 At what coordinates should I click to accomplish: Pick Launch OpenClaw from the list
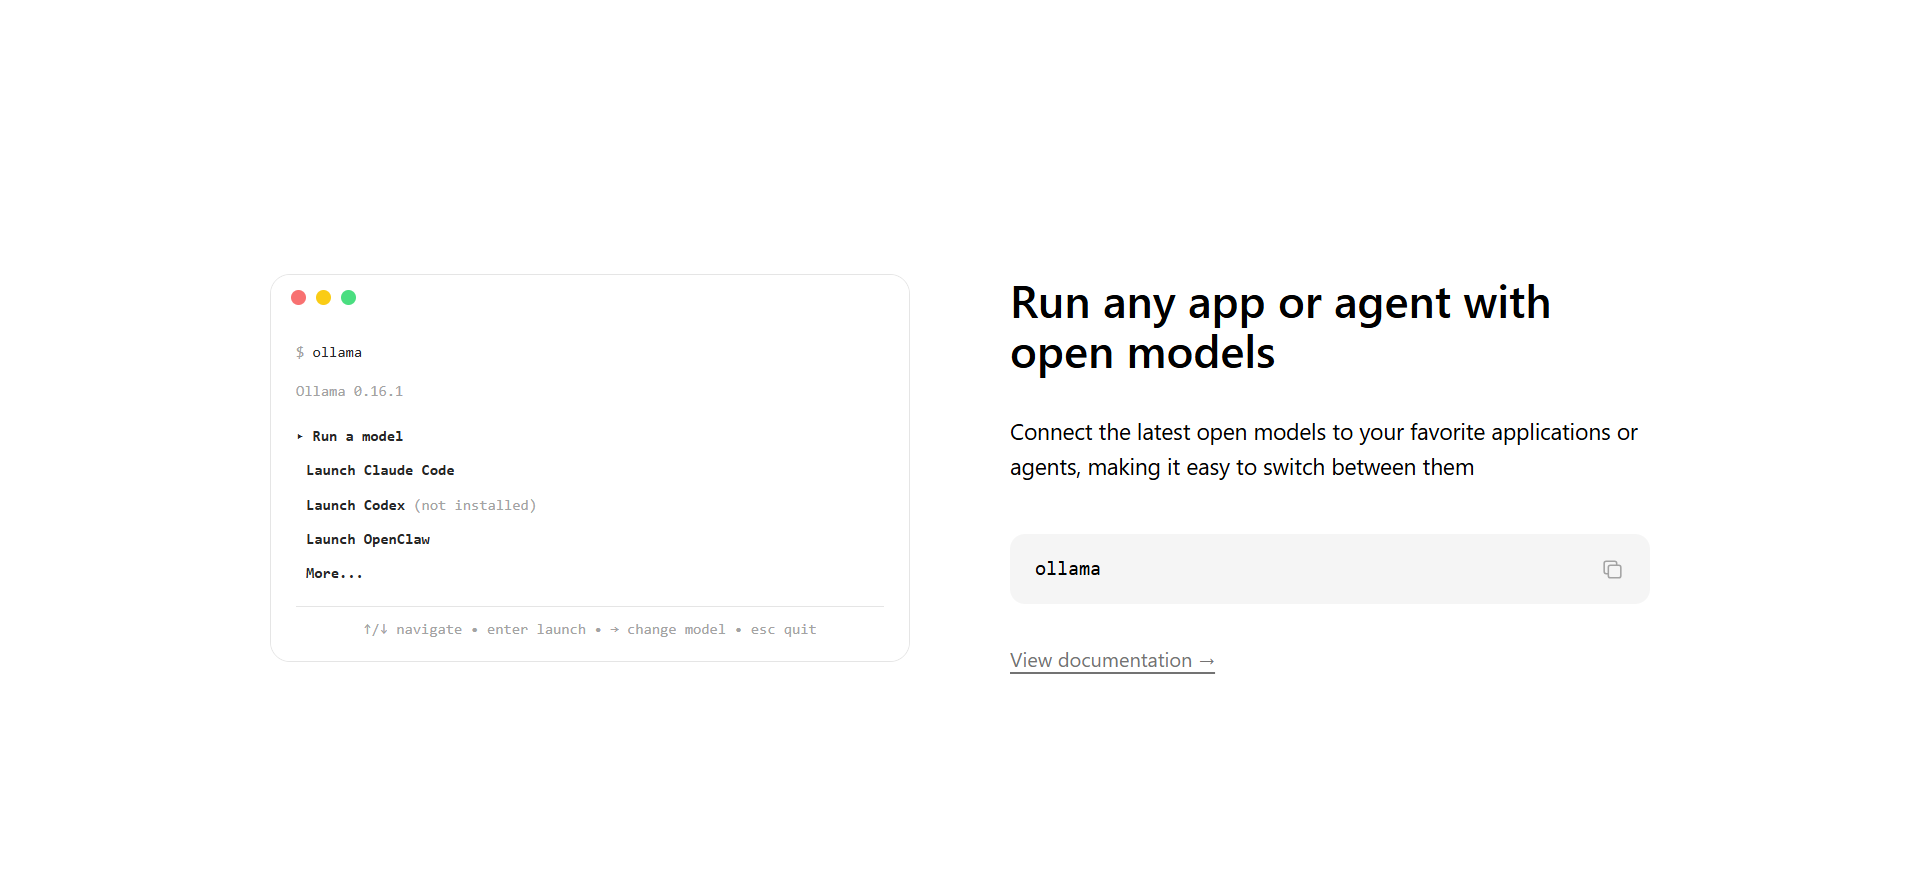pyautogui.click(x=368, y=540)
